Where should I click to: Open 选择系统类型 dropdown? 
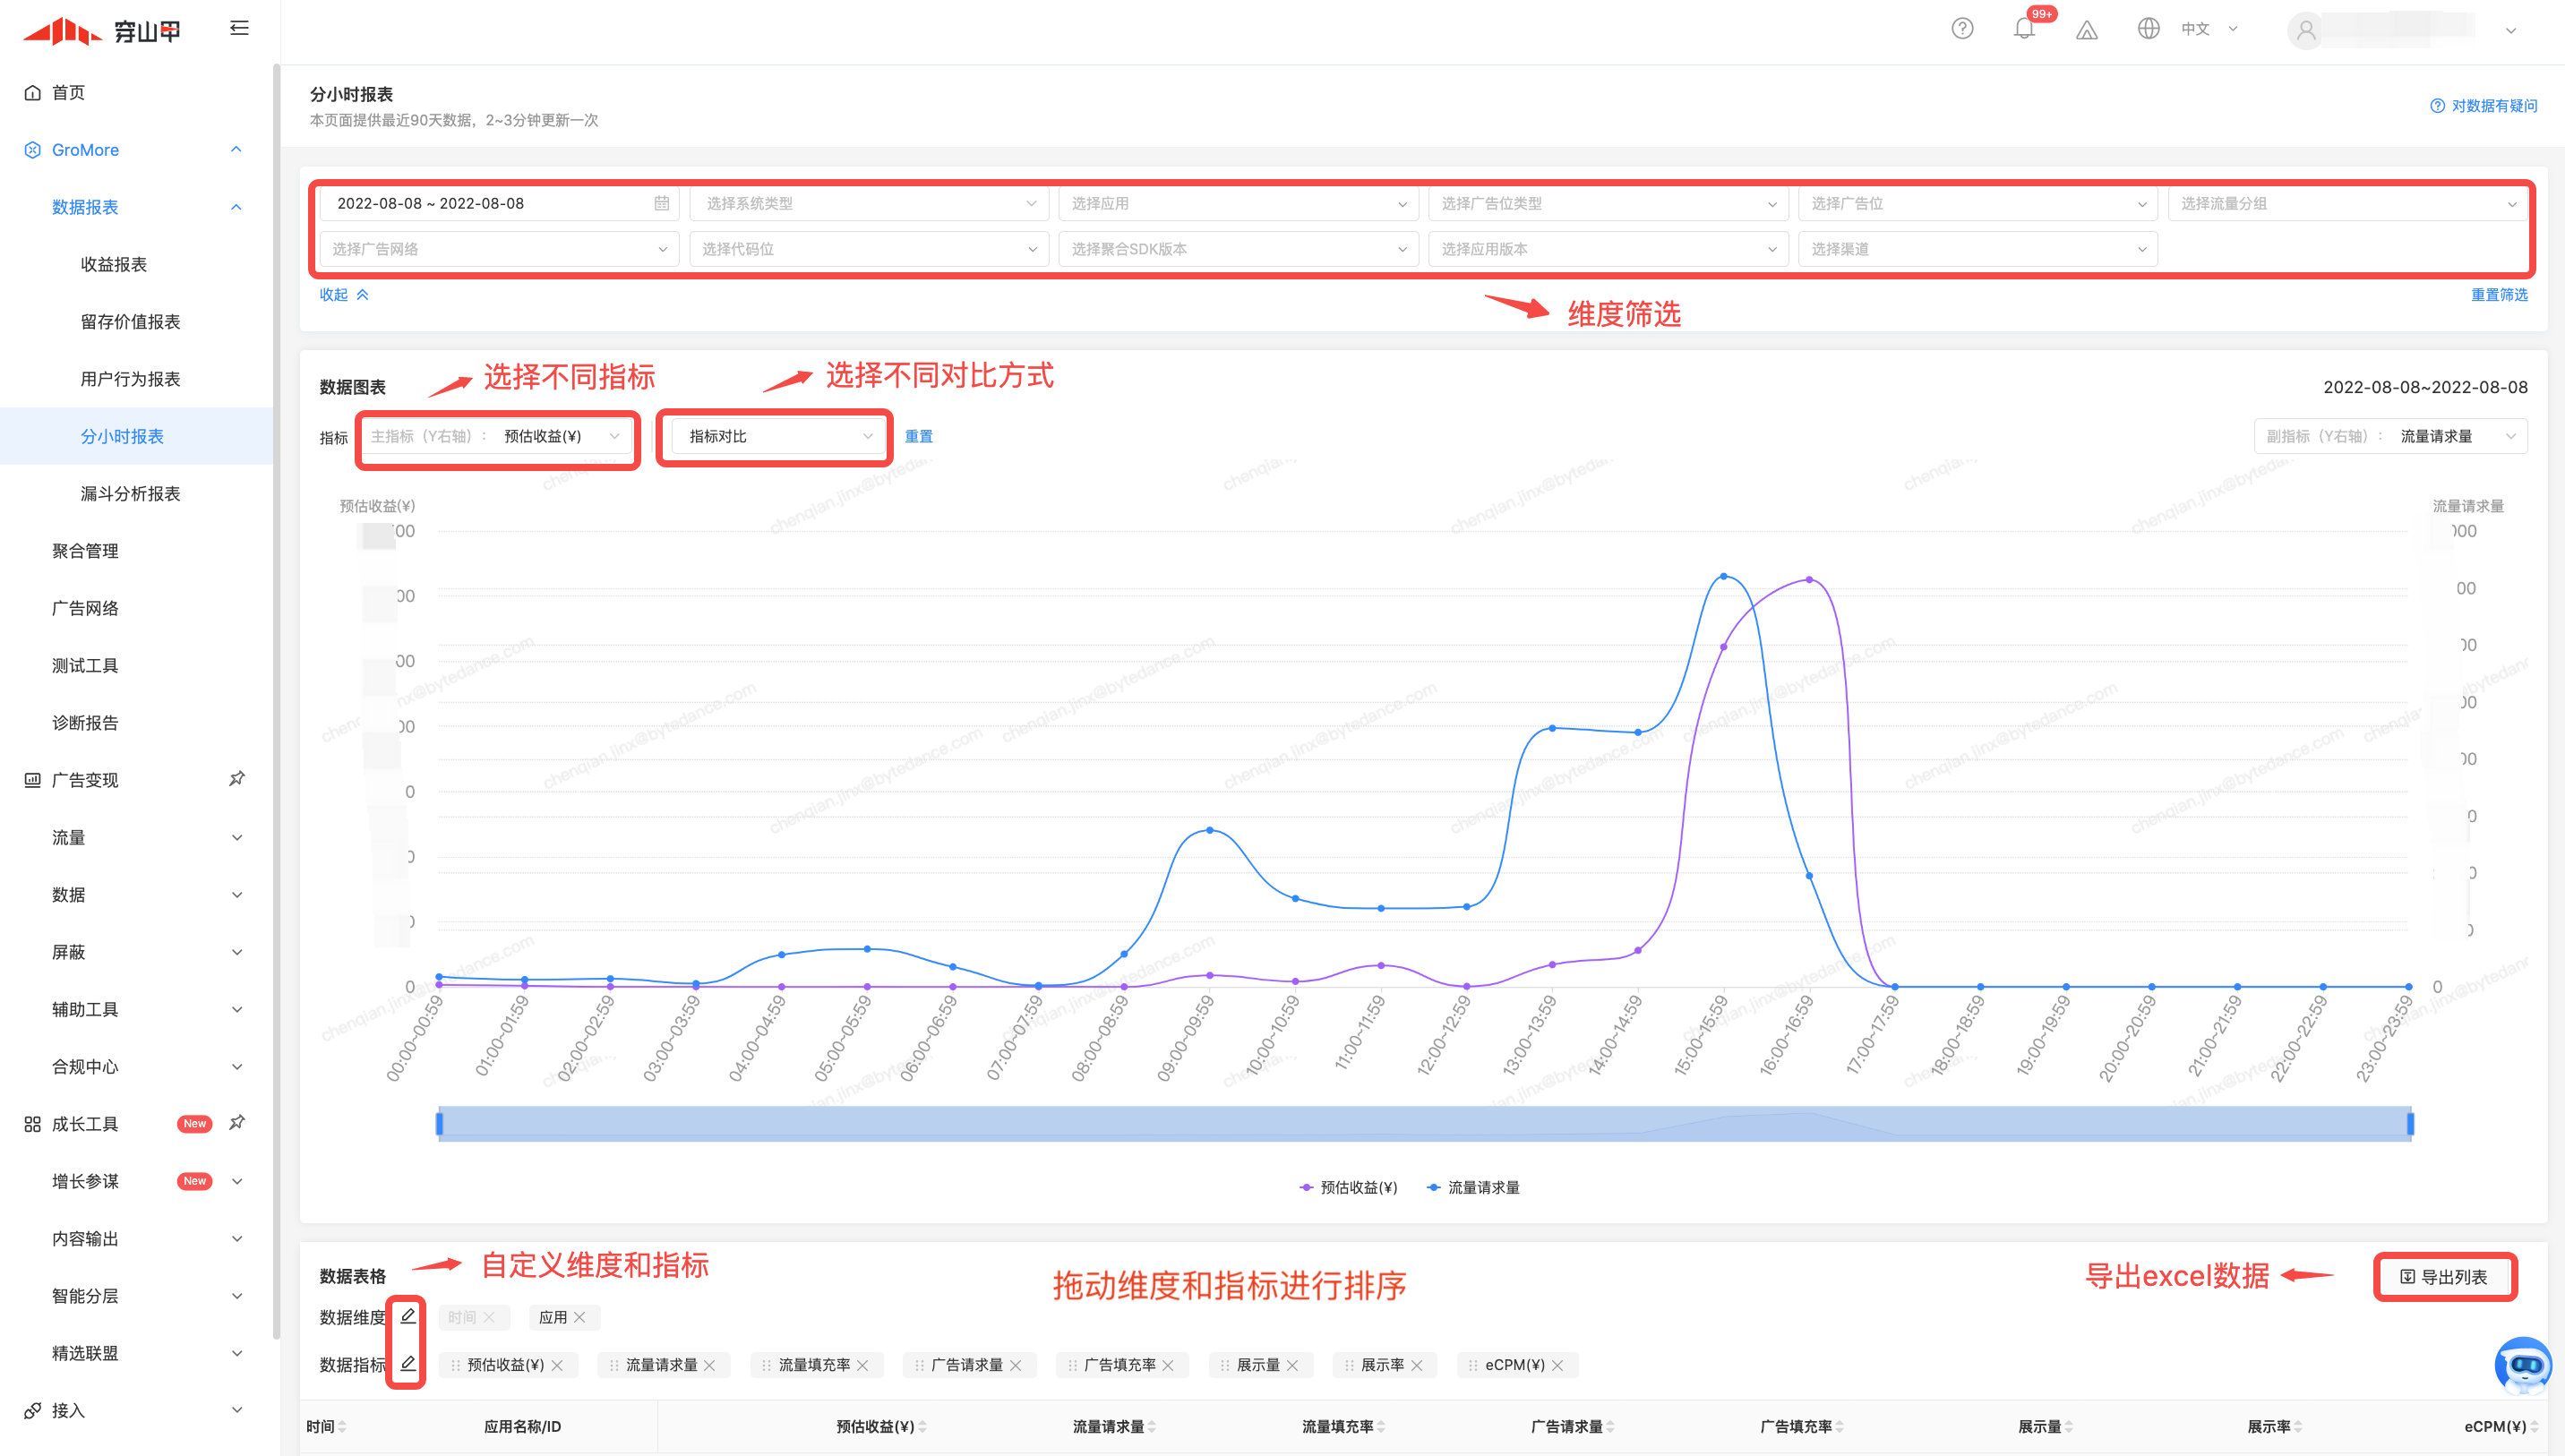point(869,203)
